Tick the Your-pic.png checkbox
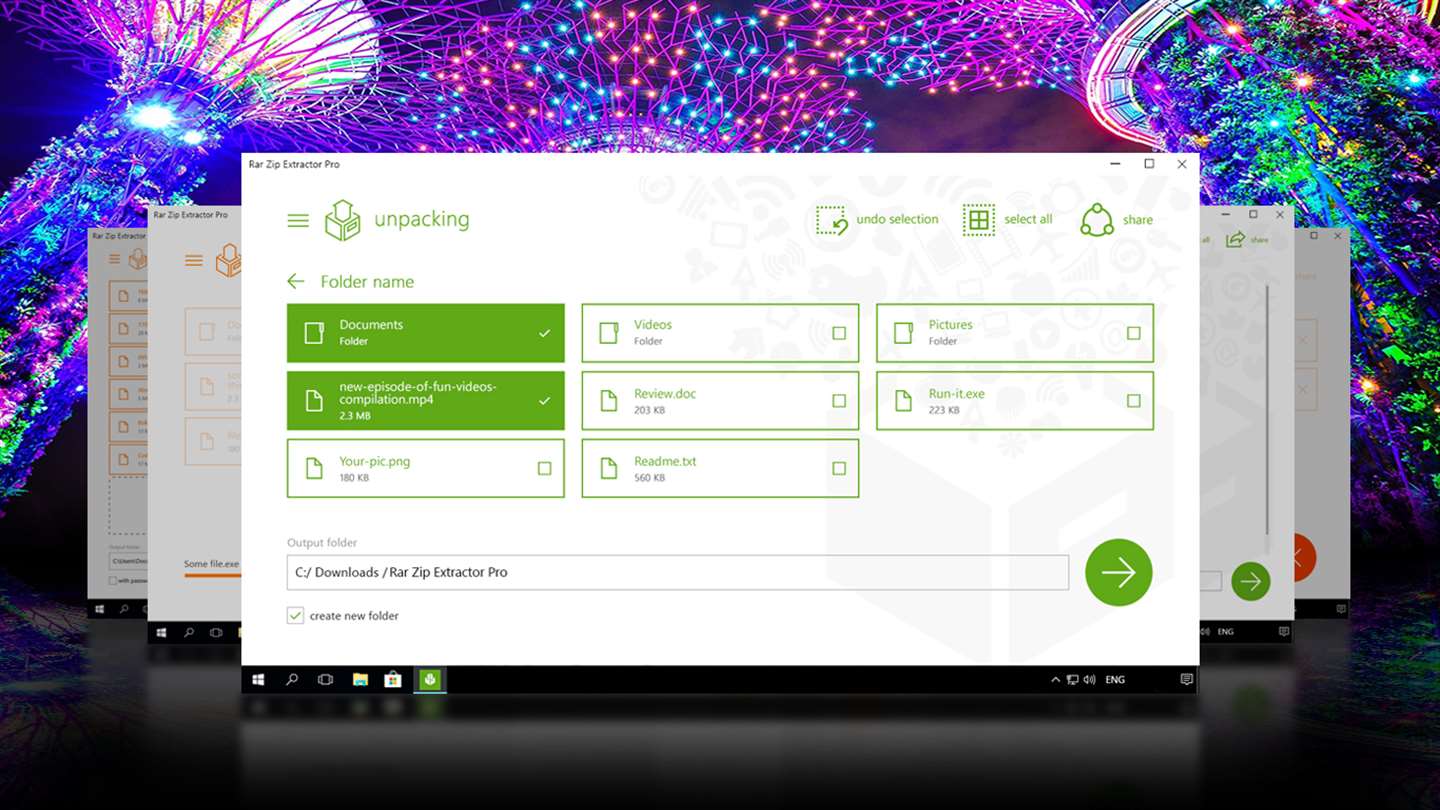Viewport: 1440px width, 810px height. coord(544,468)
